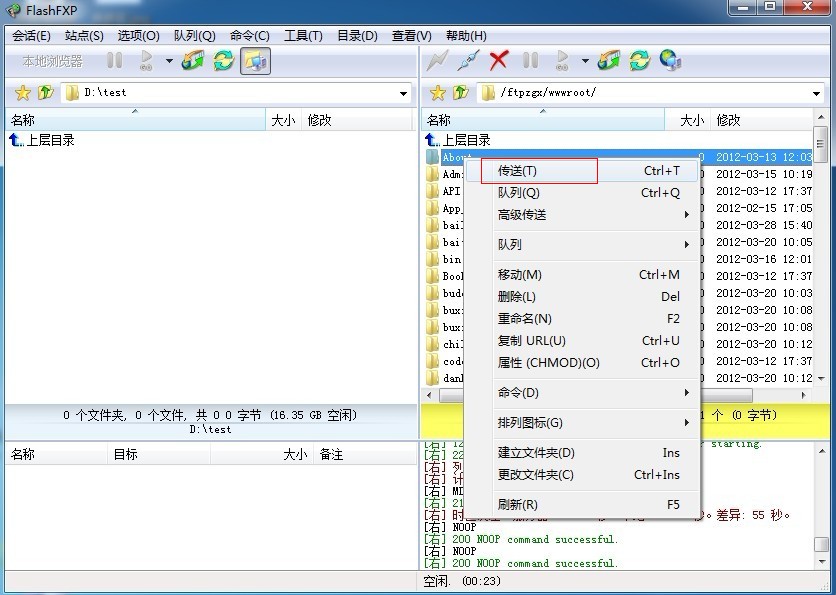Open bookmarks star icon beside D:\test path
Image resolution: width=836 pixels, height=595 pixels.
[22, 93]
